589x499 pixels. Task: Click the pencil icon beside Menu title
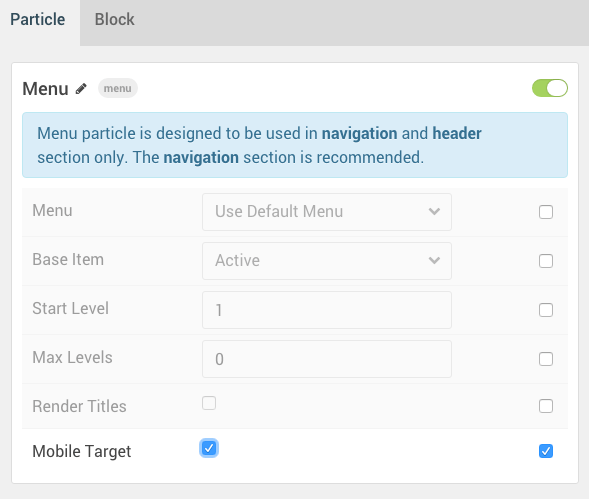coord(81,89)
